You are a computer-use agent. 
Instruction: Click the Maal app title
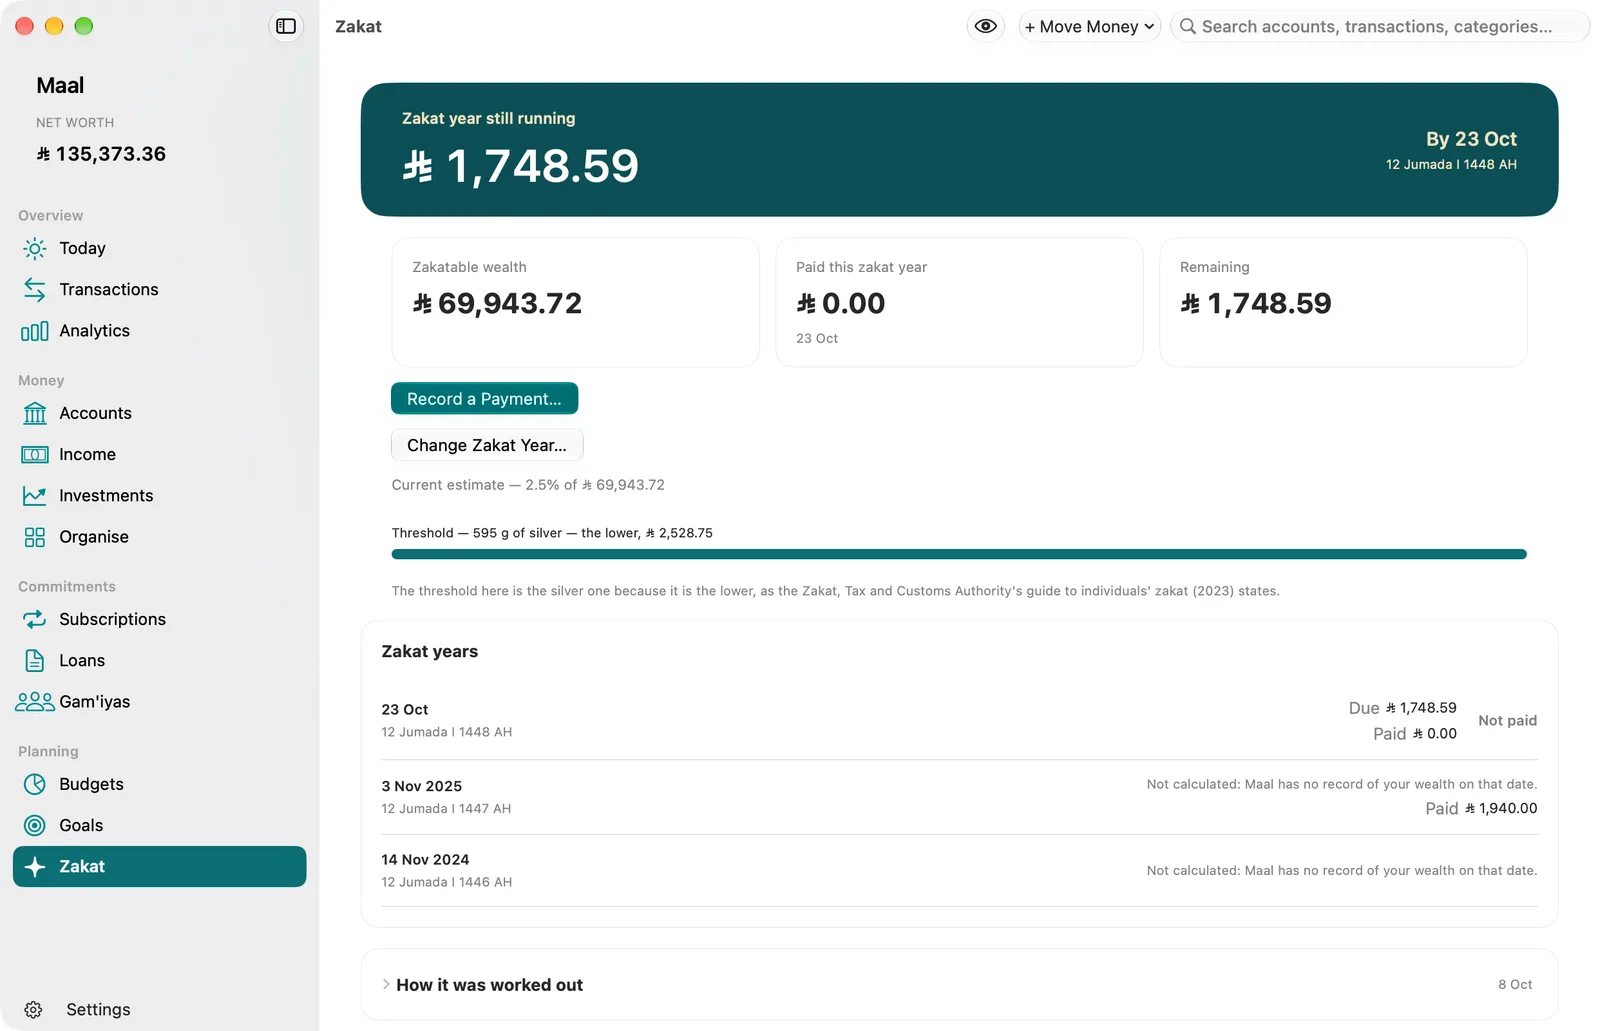[60, 86]
